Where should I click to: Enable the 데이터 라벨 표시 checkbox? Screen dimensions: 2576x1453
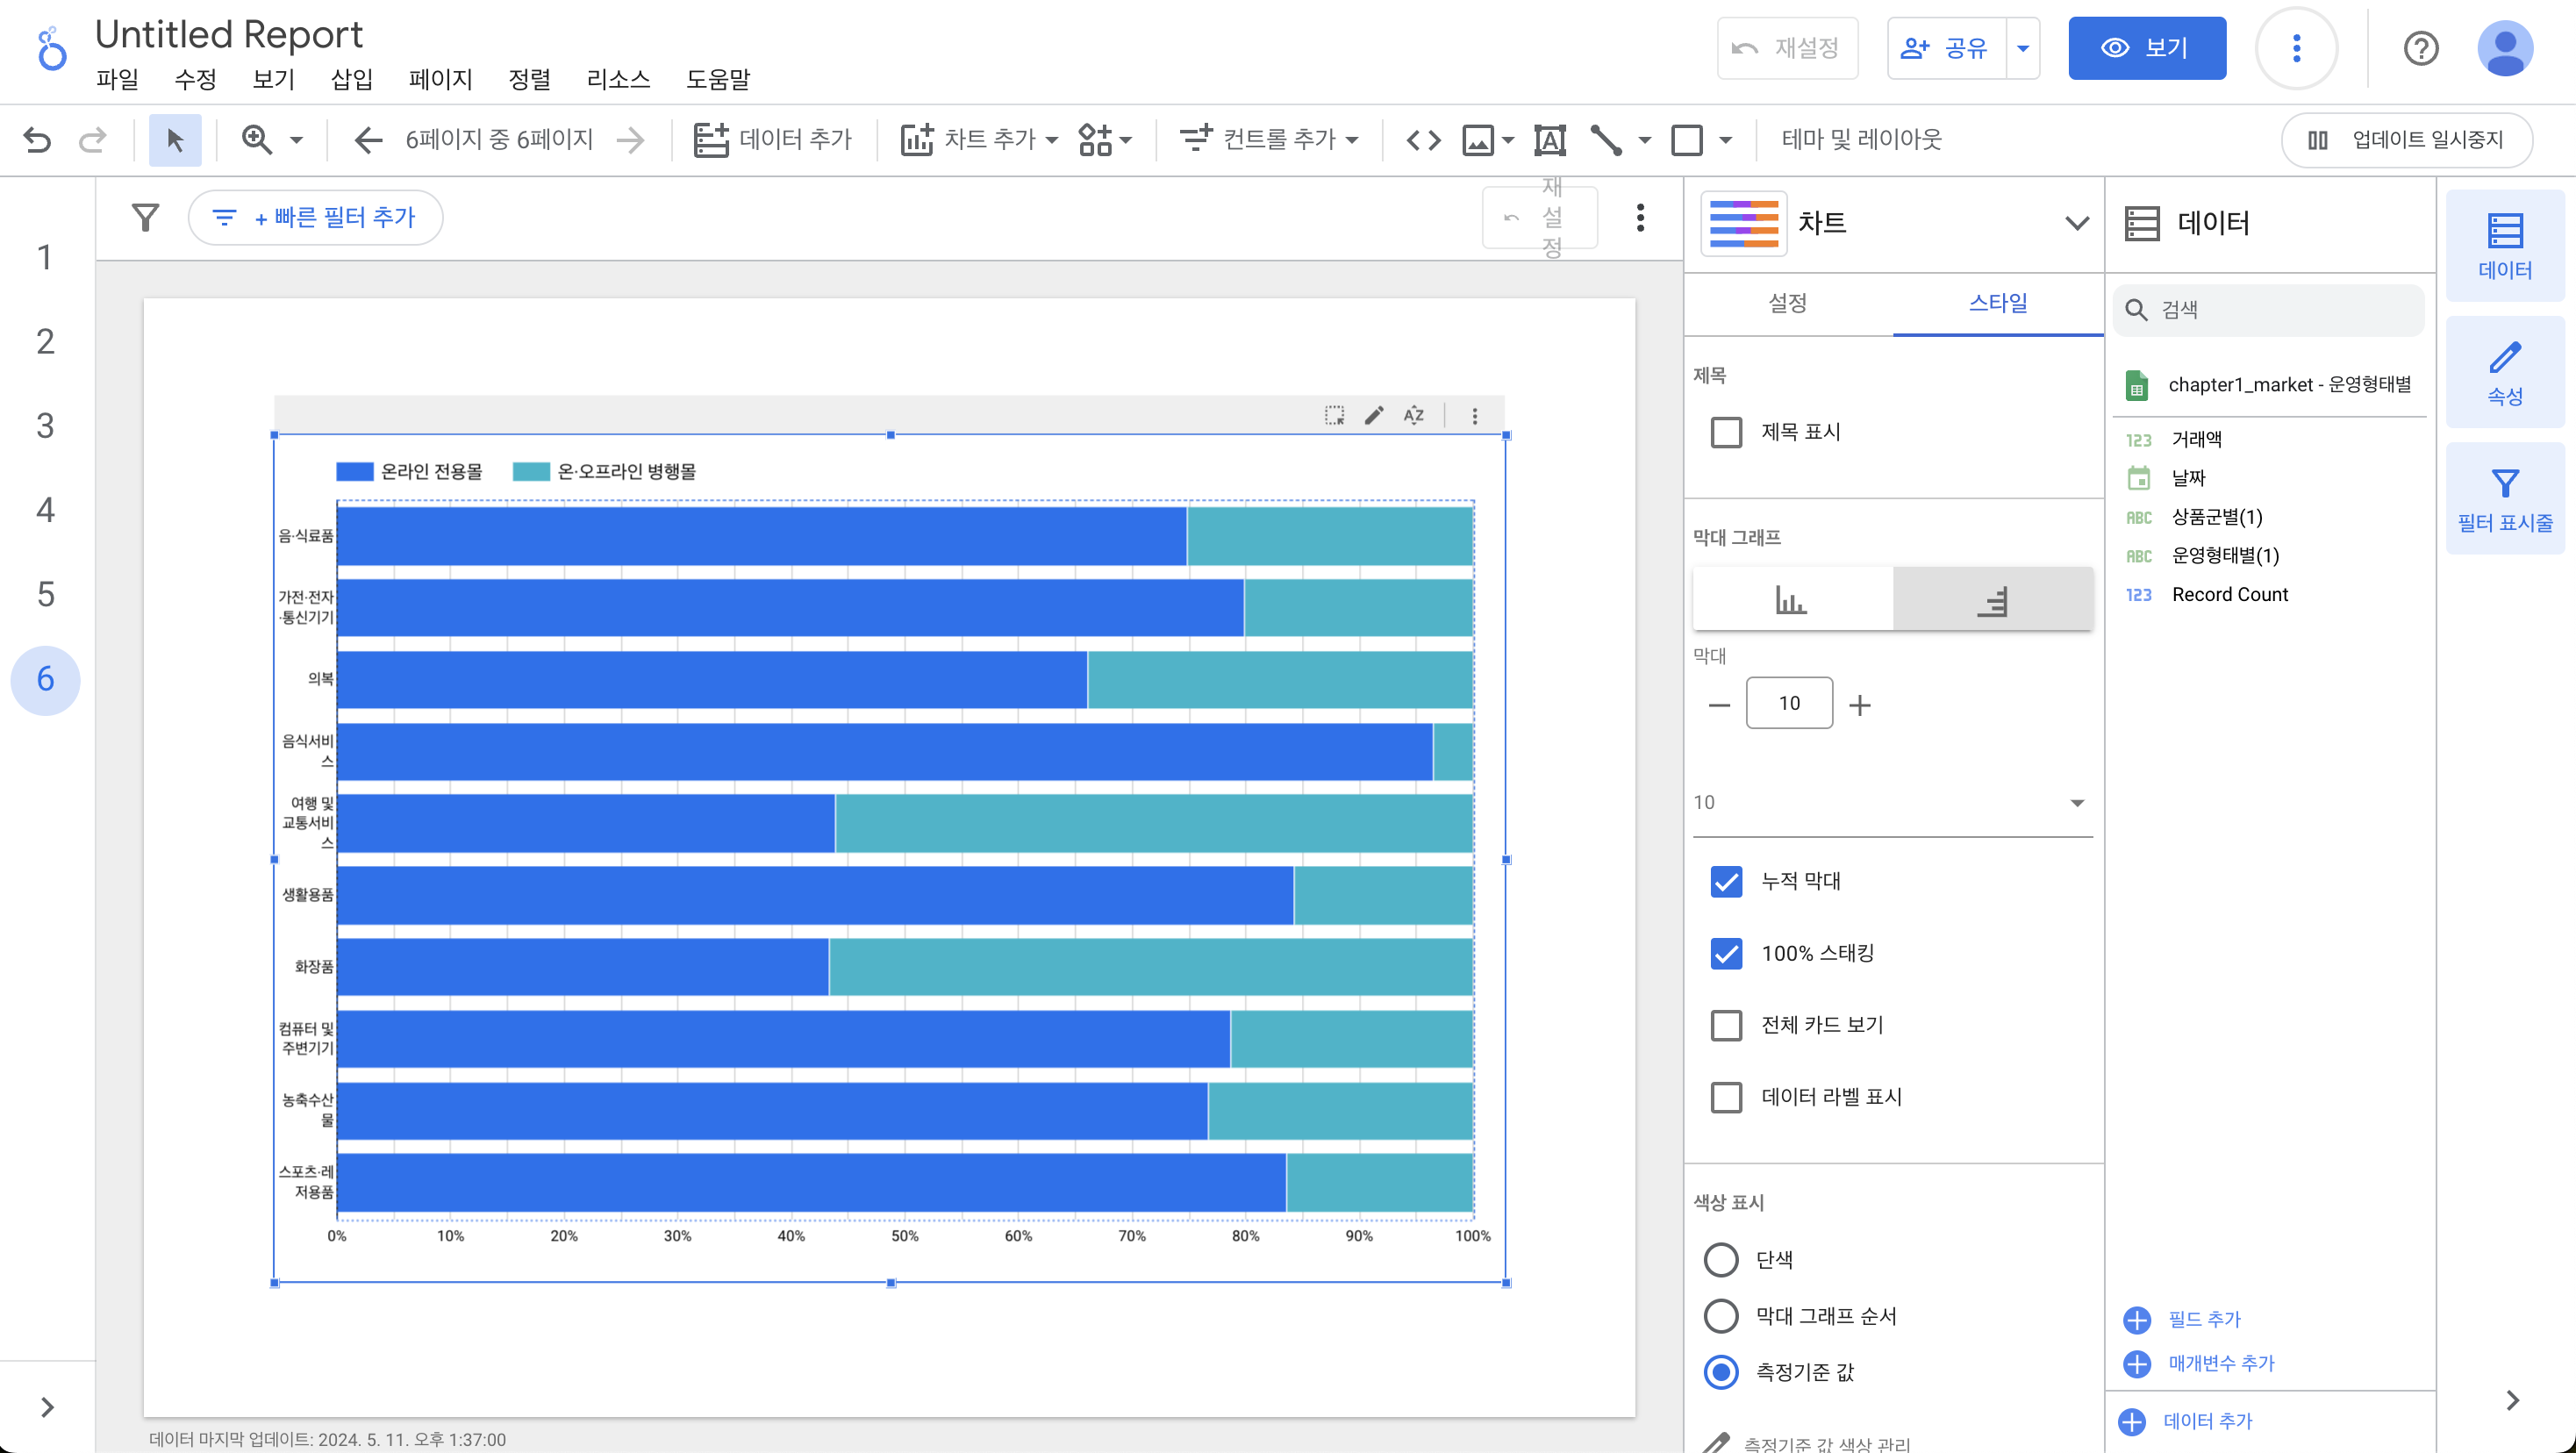[1726, 1097]
